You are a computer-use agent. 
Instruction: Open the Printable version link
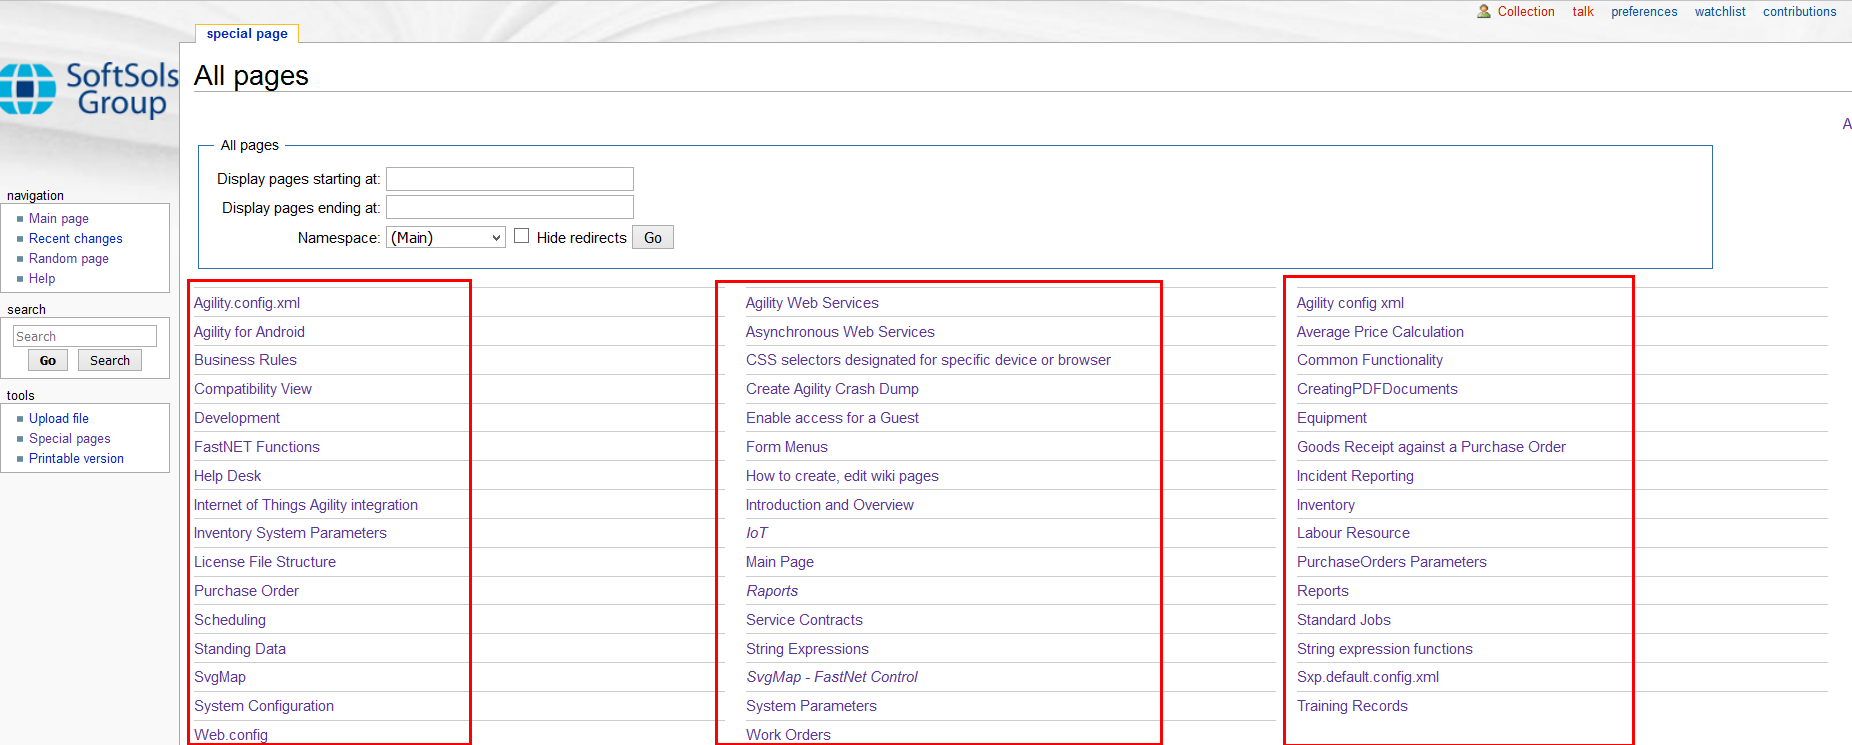pyautogui.click(x=76, y=459)
